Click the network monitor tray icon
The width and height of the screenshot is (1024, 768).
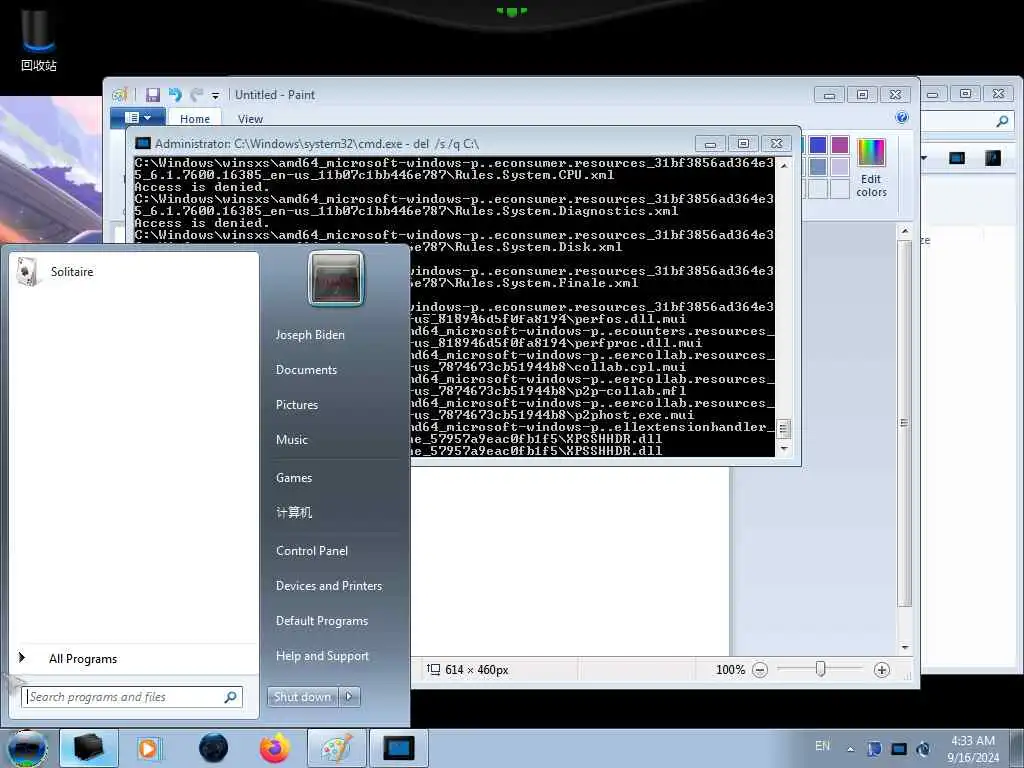click(x=899, y=749)
